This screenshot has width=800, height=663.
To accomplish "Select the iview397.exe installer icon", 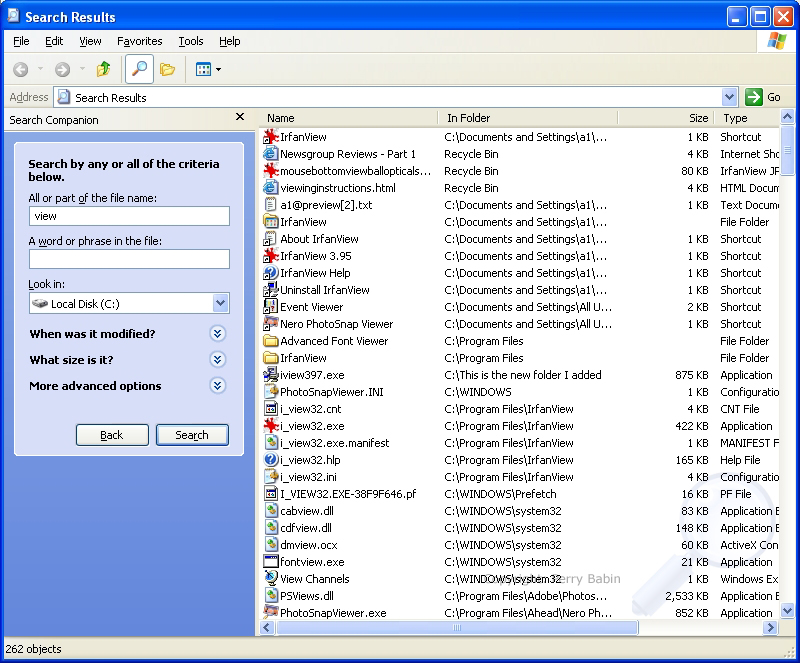I will click(x=270, y=375).
